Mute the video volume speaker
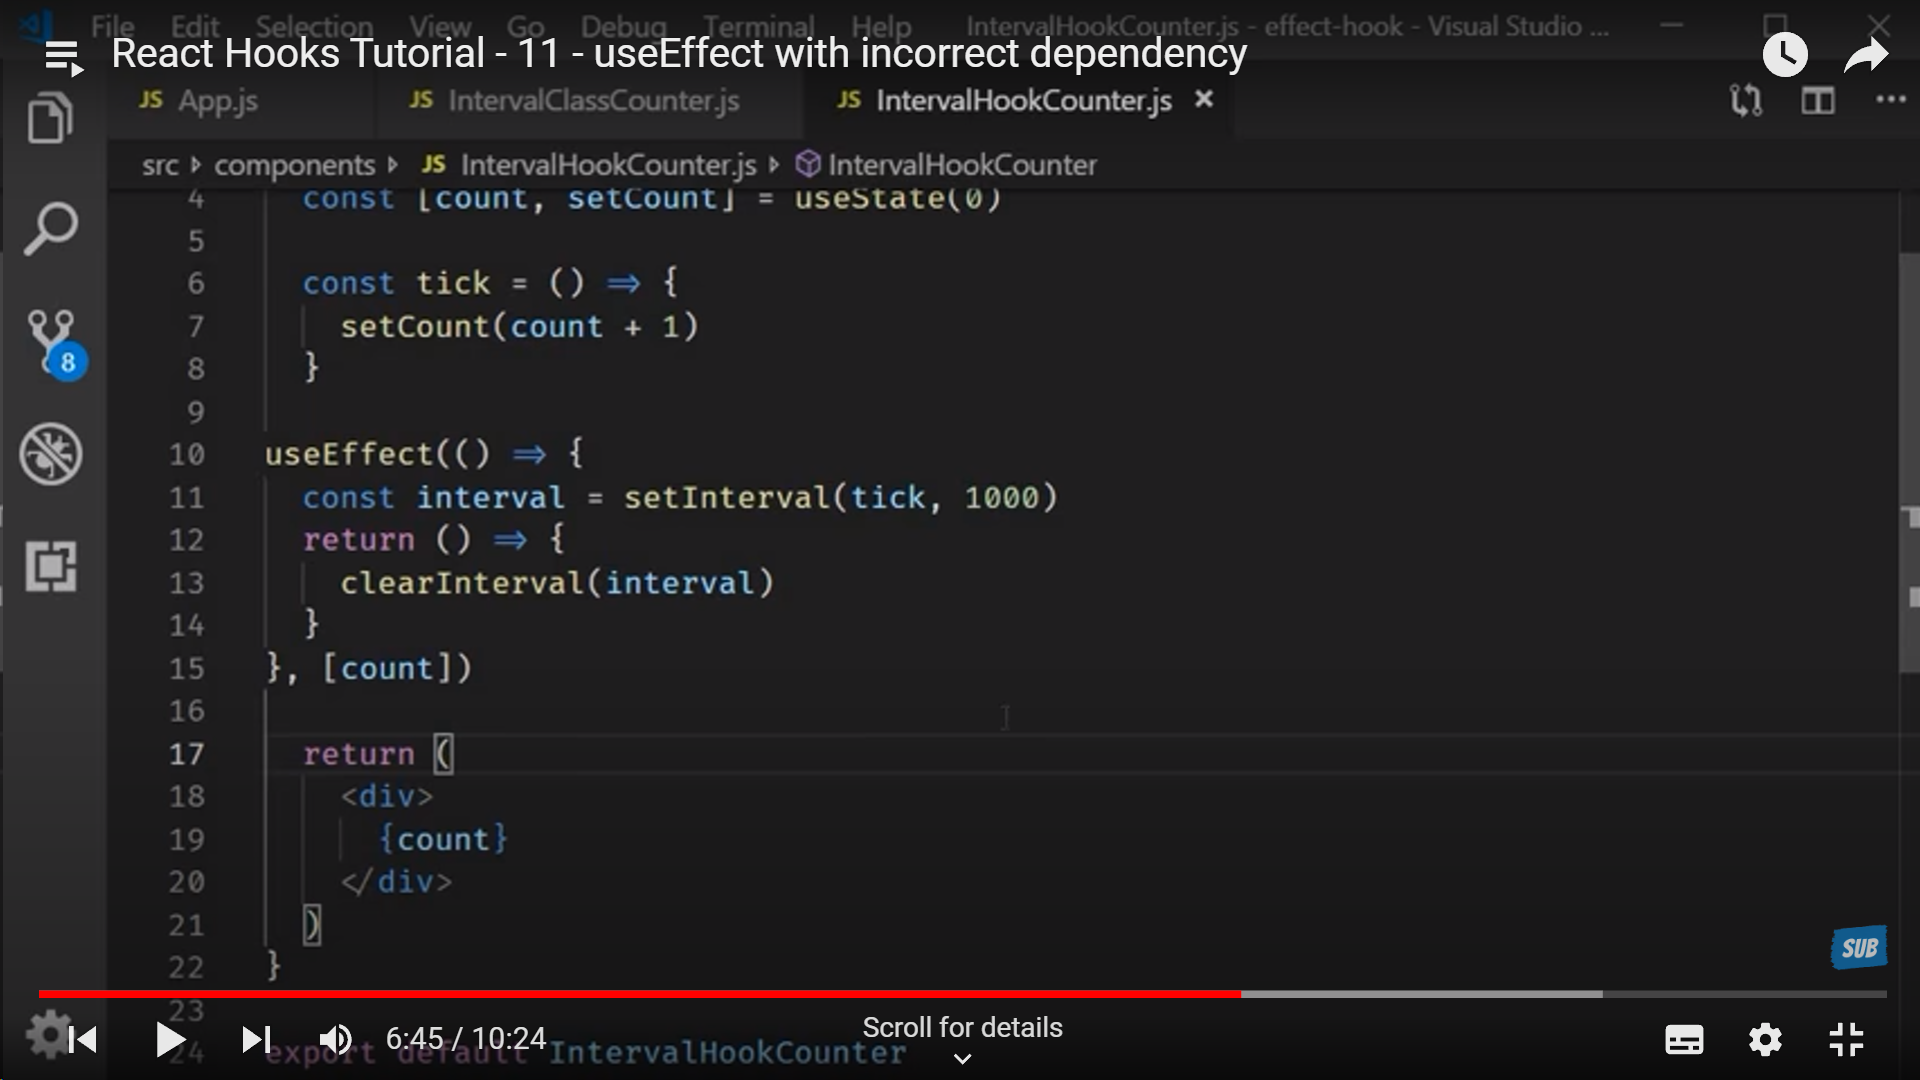 [x=336, y=1040]
